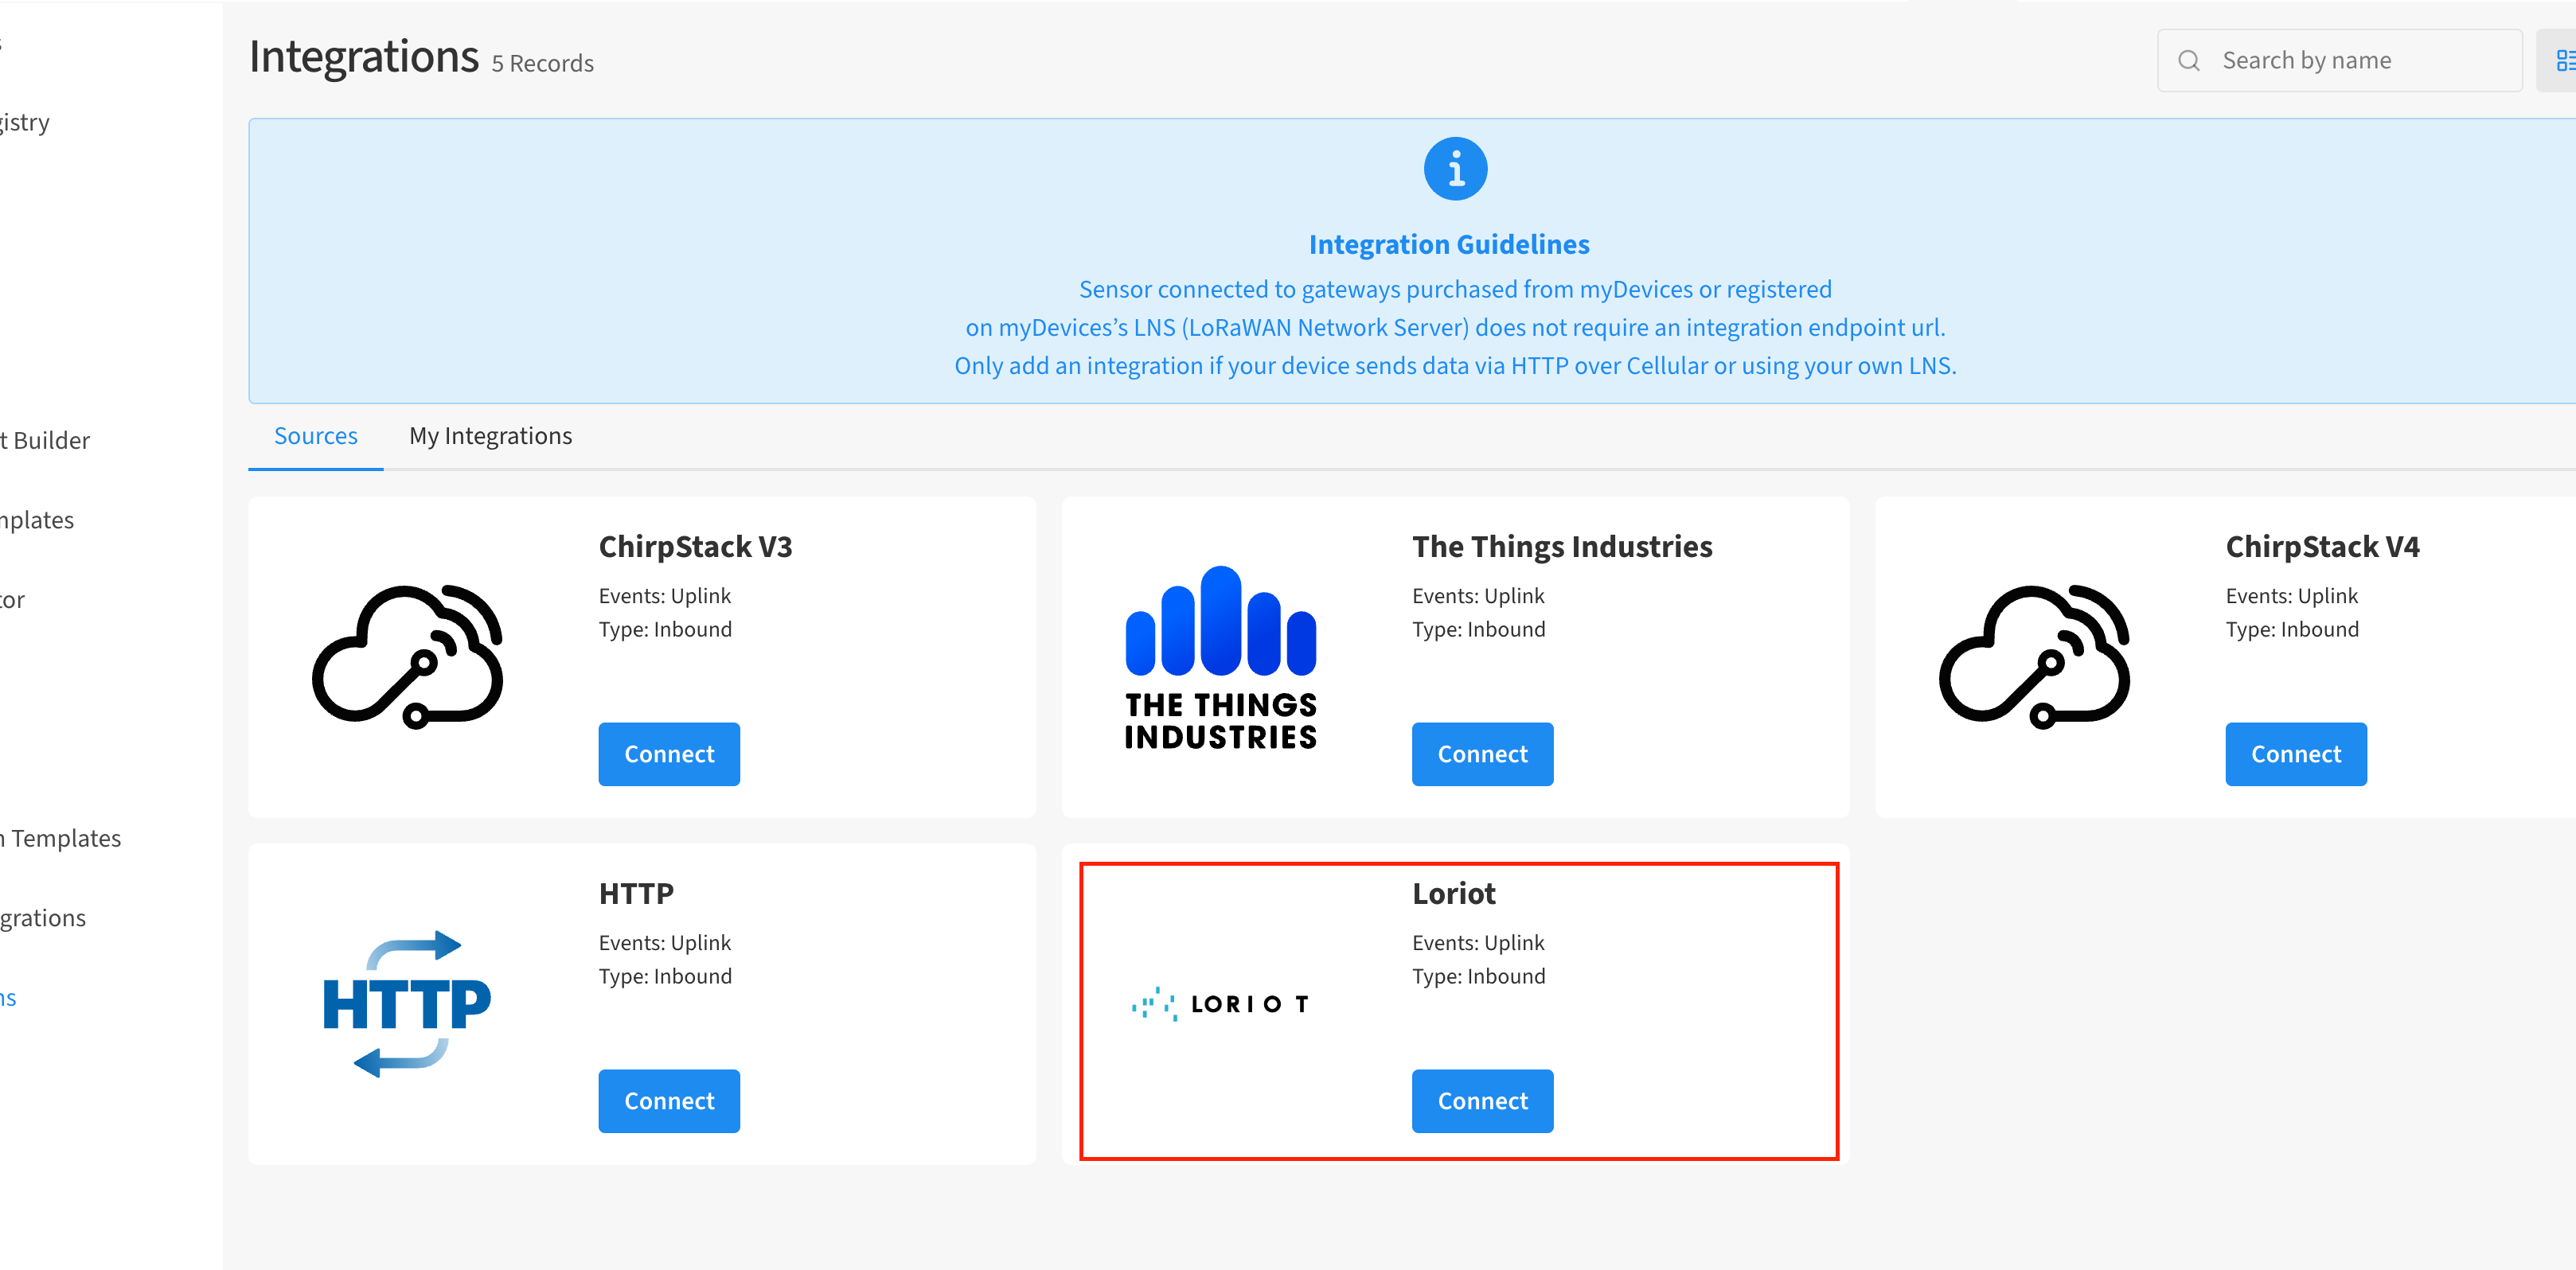Click 'Events: Uplink' on ChirpStack V3 card
2576x1270 pixels.
click(665, 596)
